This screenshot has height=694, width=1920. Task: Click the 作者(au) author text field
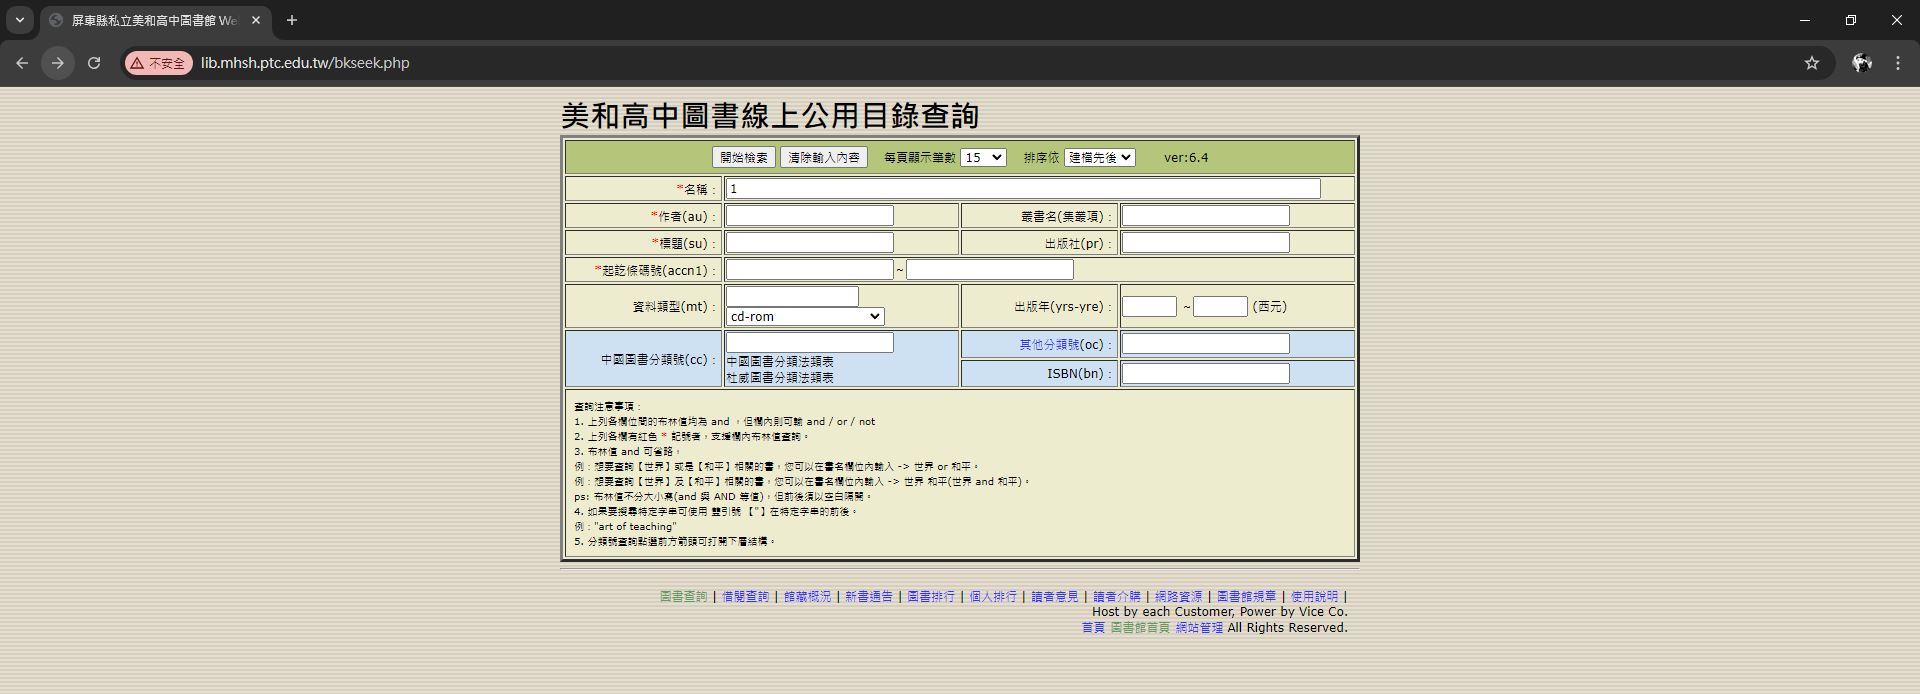pyautogui.click(x=809, y=216)
